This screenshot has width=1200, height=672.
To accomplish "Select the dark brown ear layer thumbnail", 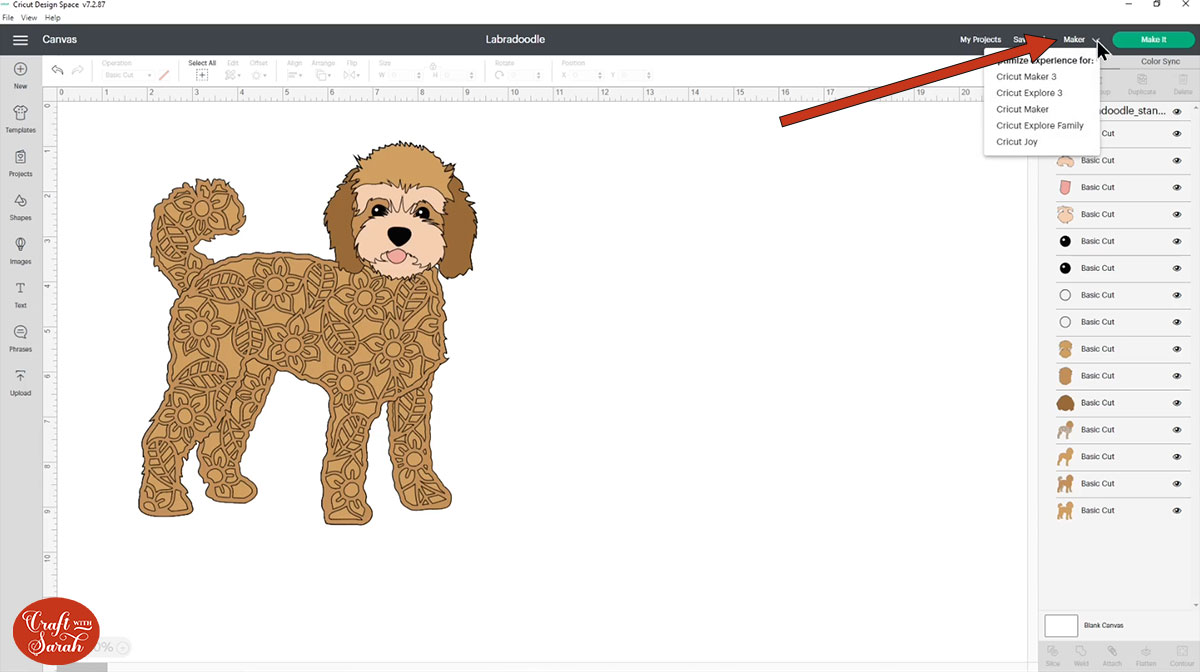I will pyautogui.click(x=1065, y=403).
